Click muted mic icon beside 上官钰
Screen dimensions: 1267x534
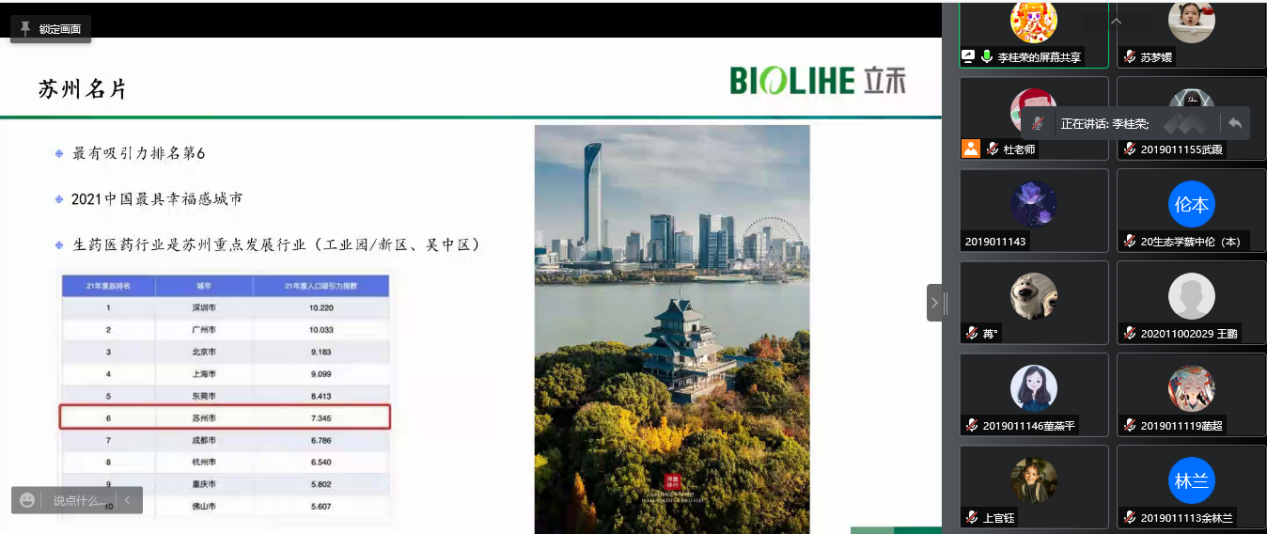coord(971,517)
